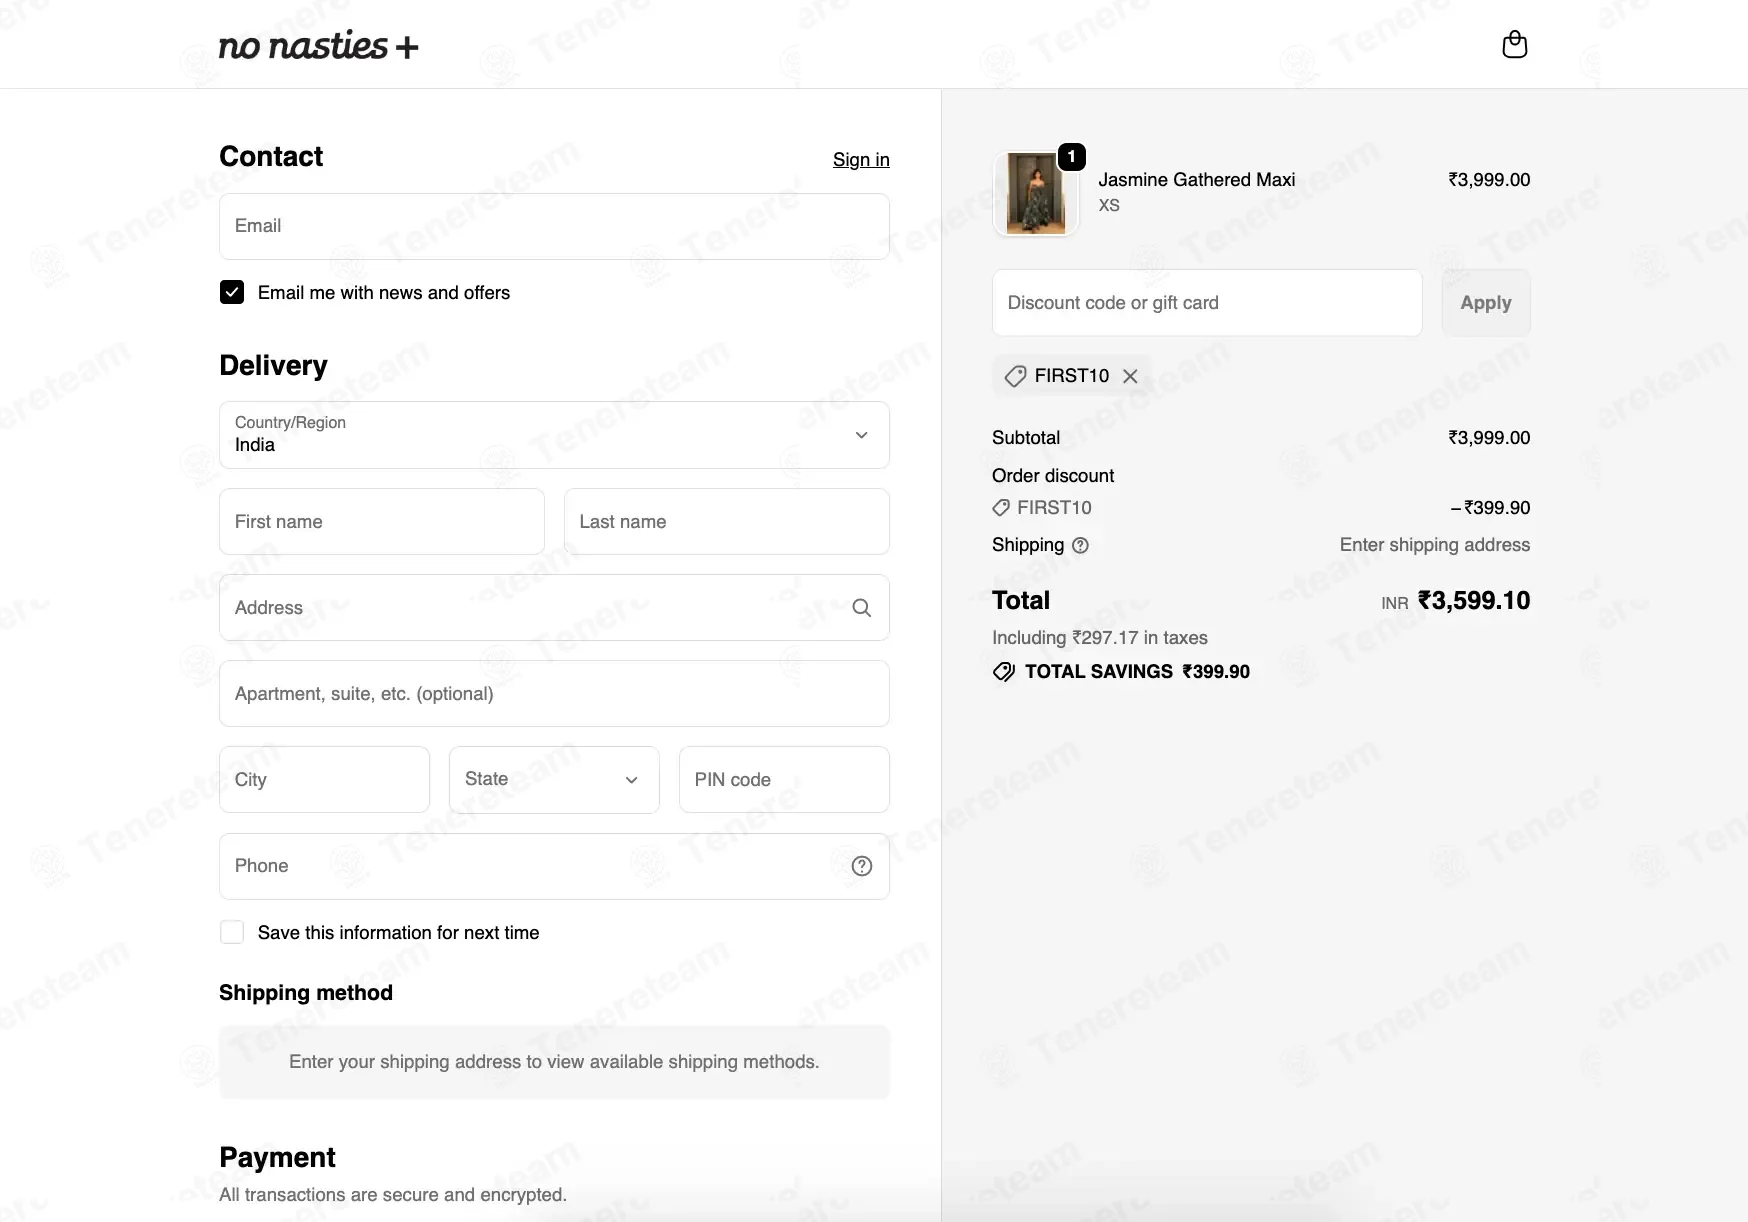Remove the FIRST10 discount code tag
This screenshot has width=1748, height=1222.
(1130, 376)
